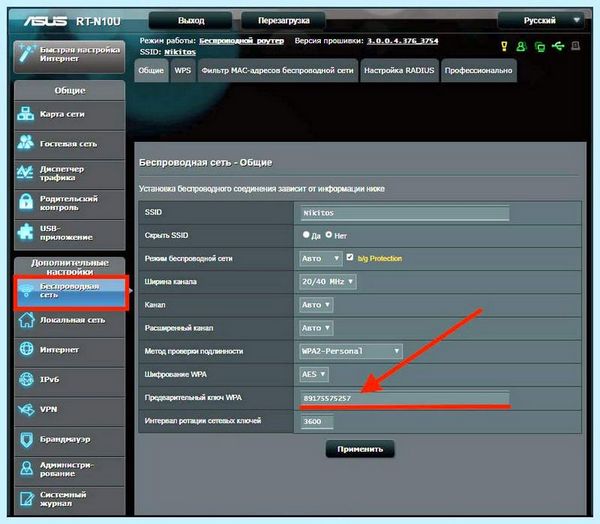
Task: Open Администрирование menu item
Action: click(69, 469)
